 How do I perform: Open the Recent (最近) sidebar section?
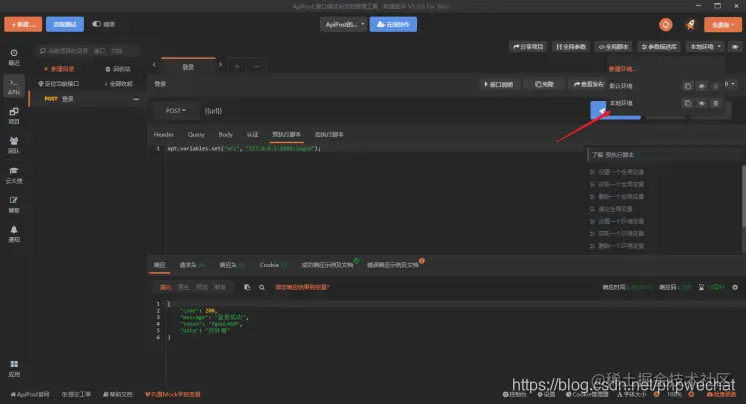14,57
